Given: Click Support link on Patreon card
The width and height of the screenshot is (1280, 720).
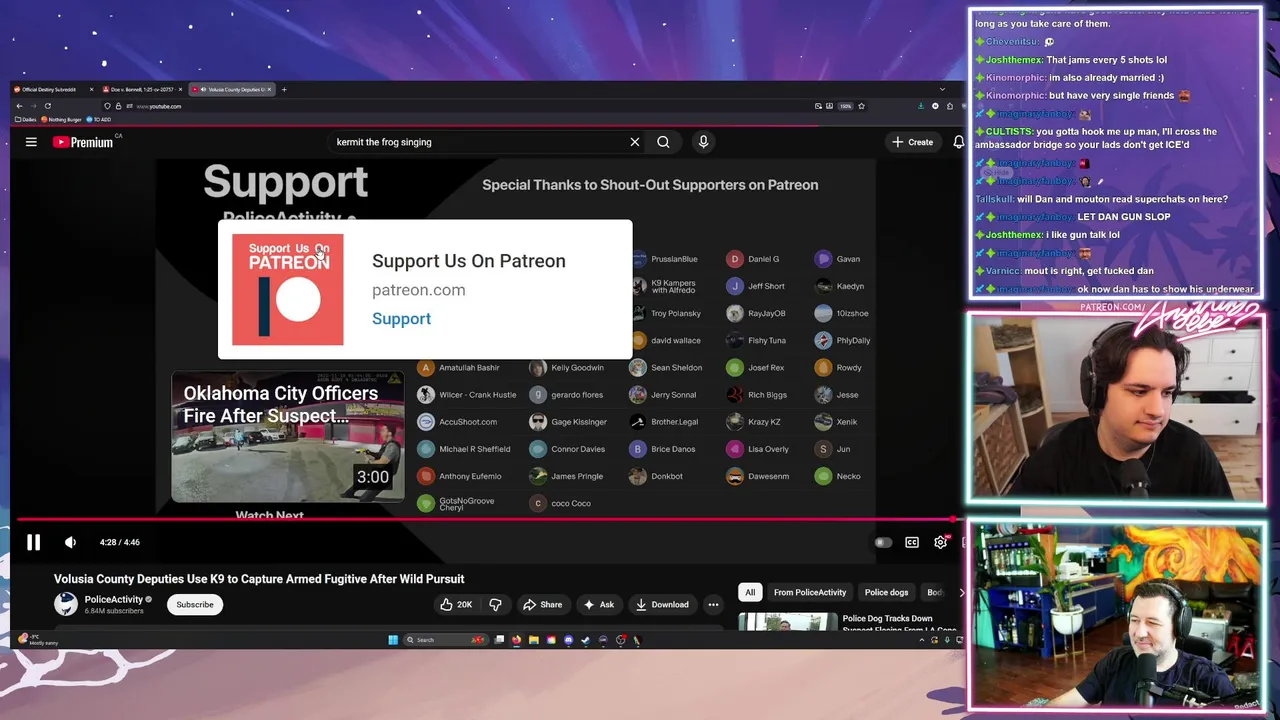Looking at the screenshot, I should pos(401,318).
